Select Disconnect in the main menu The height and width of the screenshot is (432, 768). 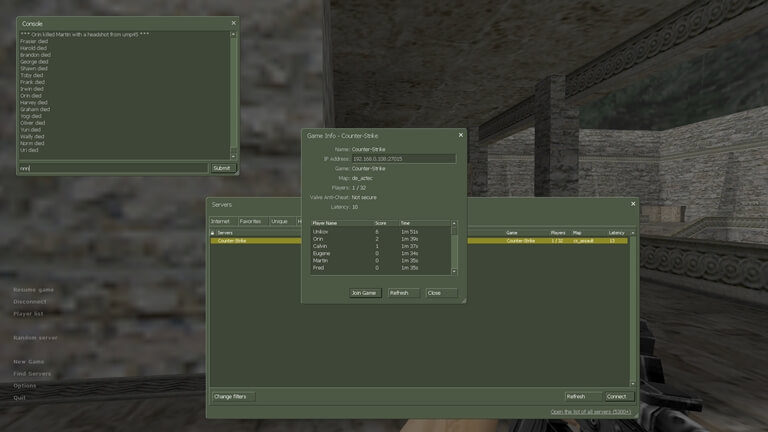coord(30,302)
